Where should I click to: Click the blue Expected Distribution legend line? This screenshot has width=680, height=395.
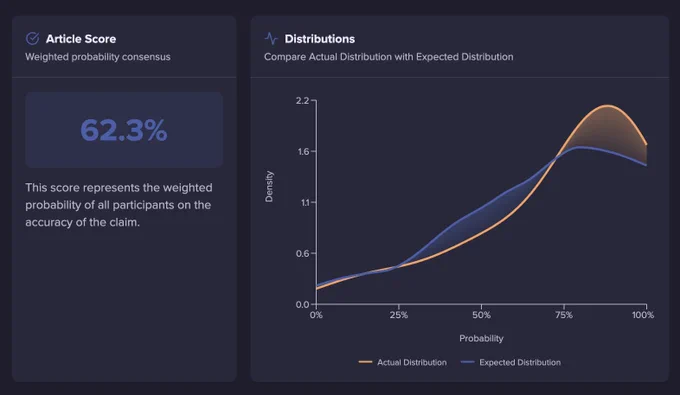click(468, 362)
